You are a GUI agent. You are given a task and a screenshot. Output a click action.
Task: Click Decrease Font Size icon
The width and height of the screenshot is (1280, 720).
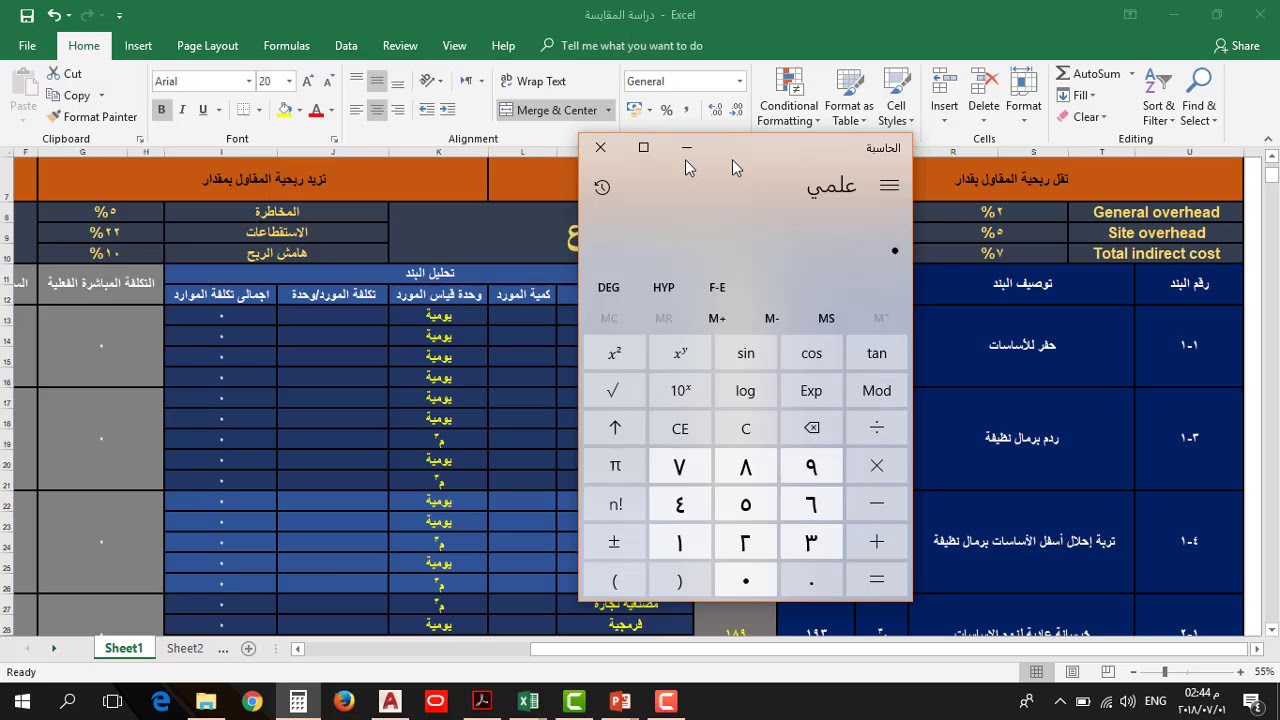pos(329,81)
